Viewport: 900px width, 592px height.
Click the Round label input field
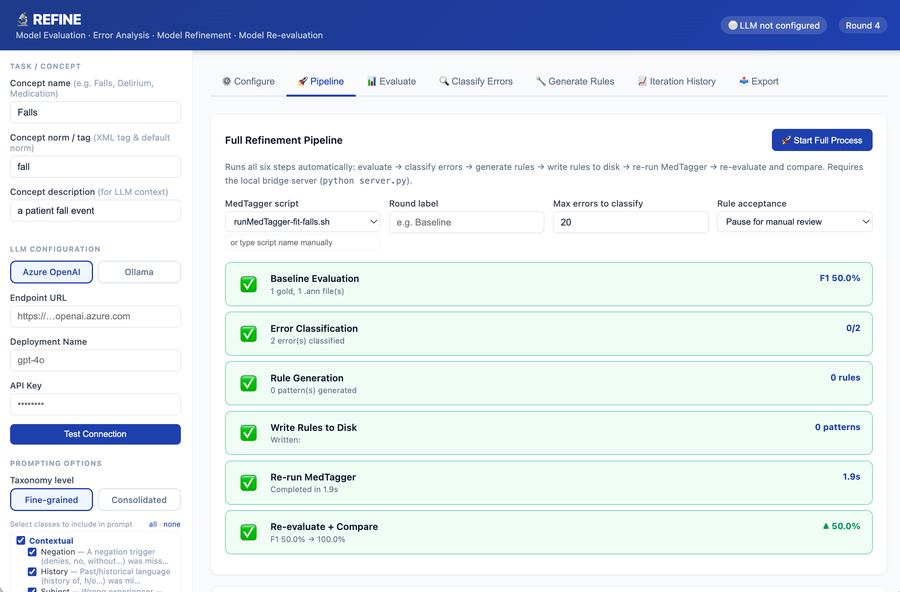467,222
